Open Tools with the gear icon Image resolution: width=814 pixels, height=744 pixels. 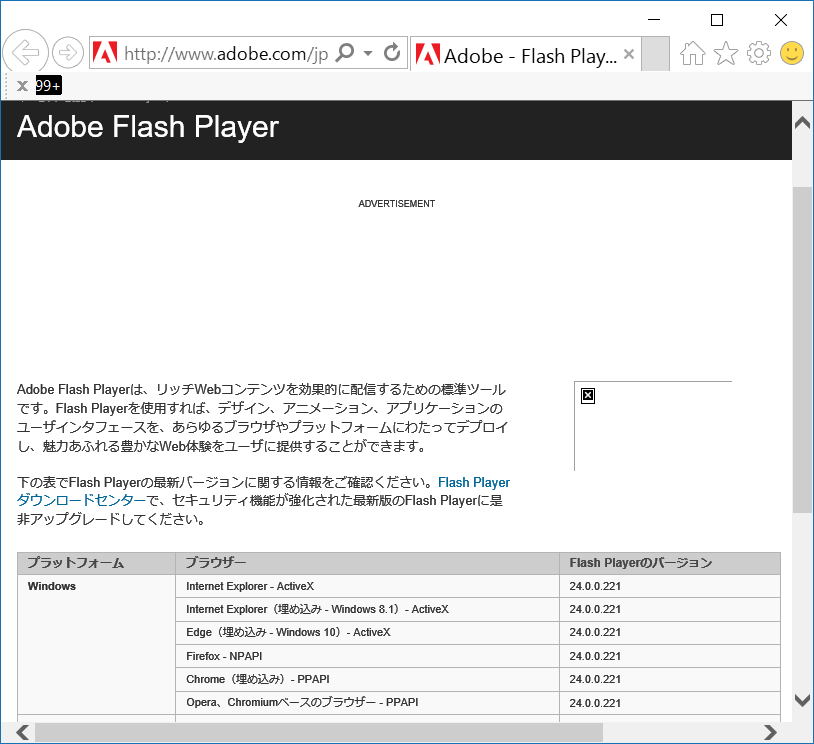click(758, 53)
